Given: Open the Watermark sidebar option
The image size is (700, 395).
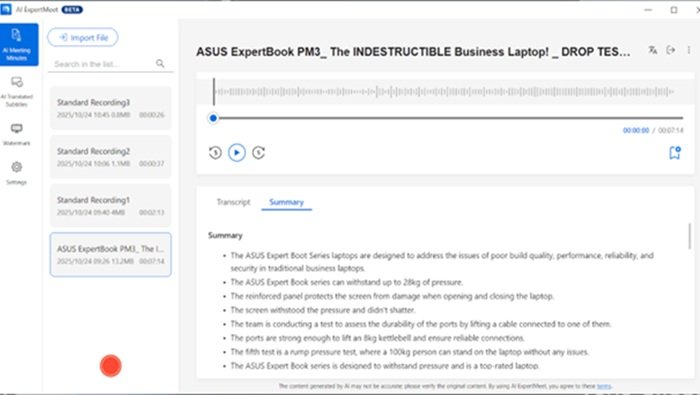Looking at the screenshot, I should pyautogui.click(x=17, y=134).
